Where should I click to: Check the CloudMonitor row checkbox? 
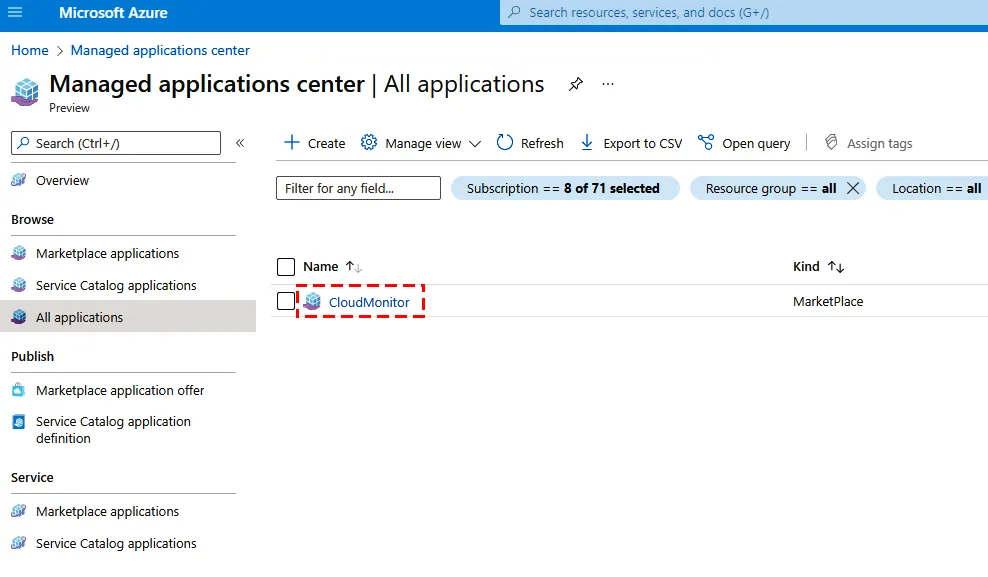coord(286,301)
